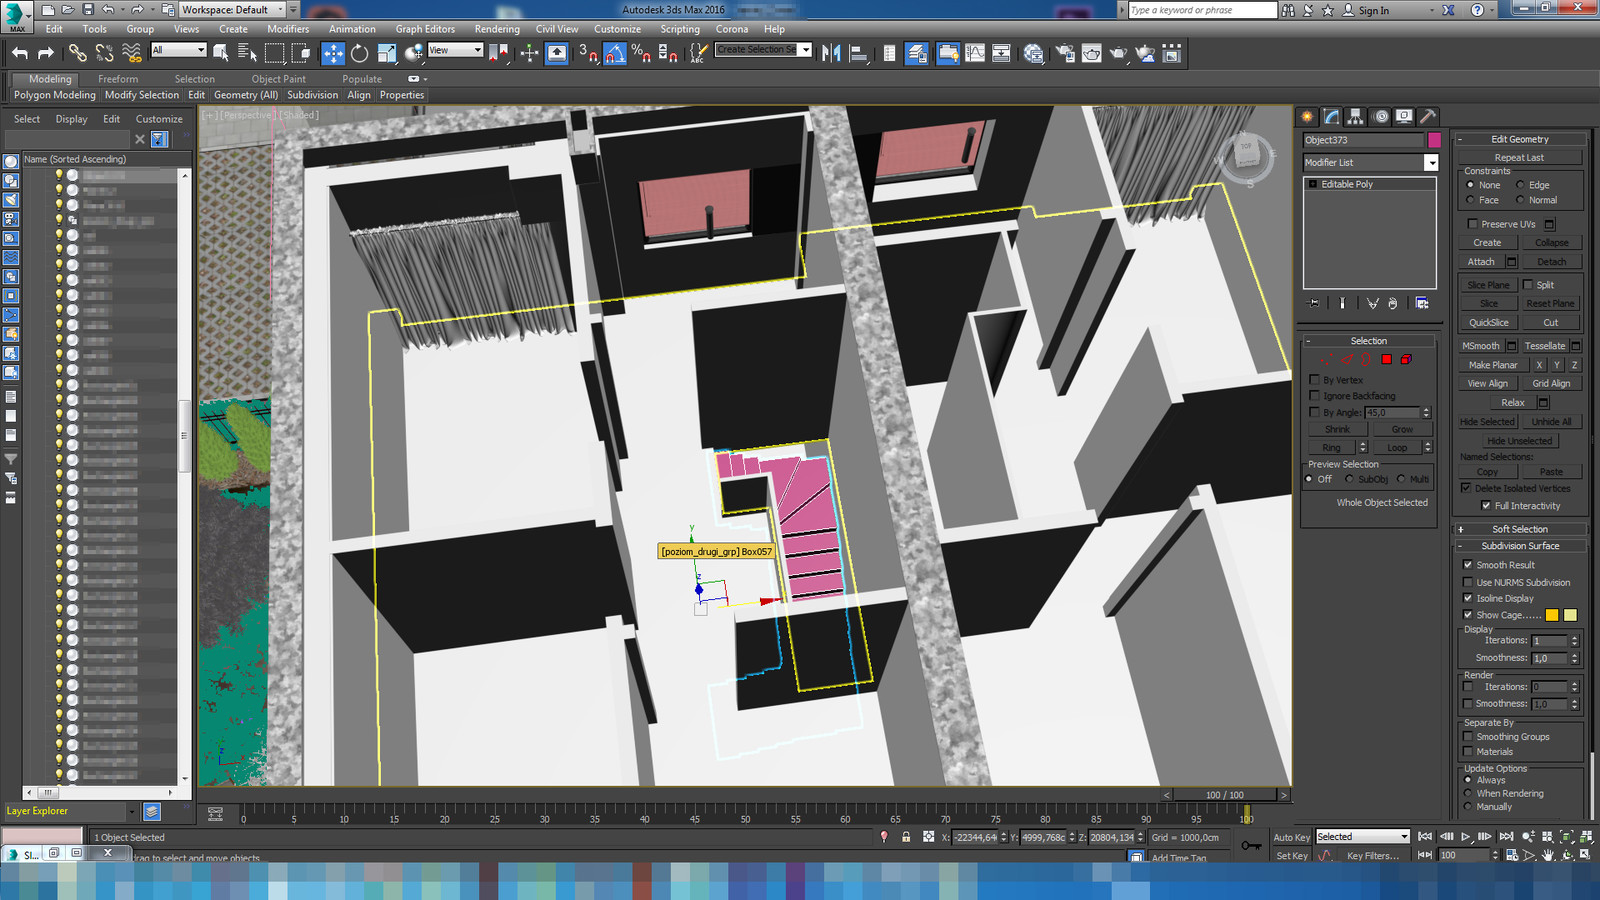Image resolution: width=1600 pixels, height=900 pixels.
Task: Click the orange Show Cage color swatch
Action: coord(1552,615)
